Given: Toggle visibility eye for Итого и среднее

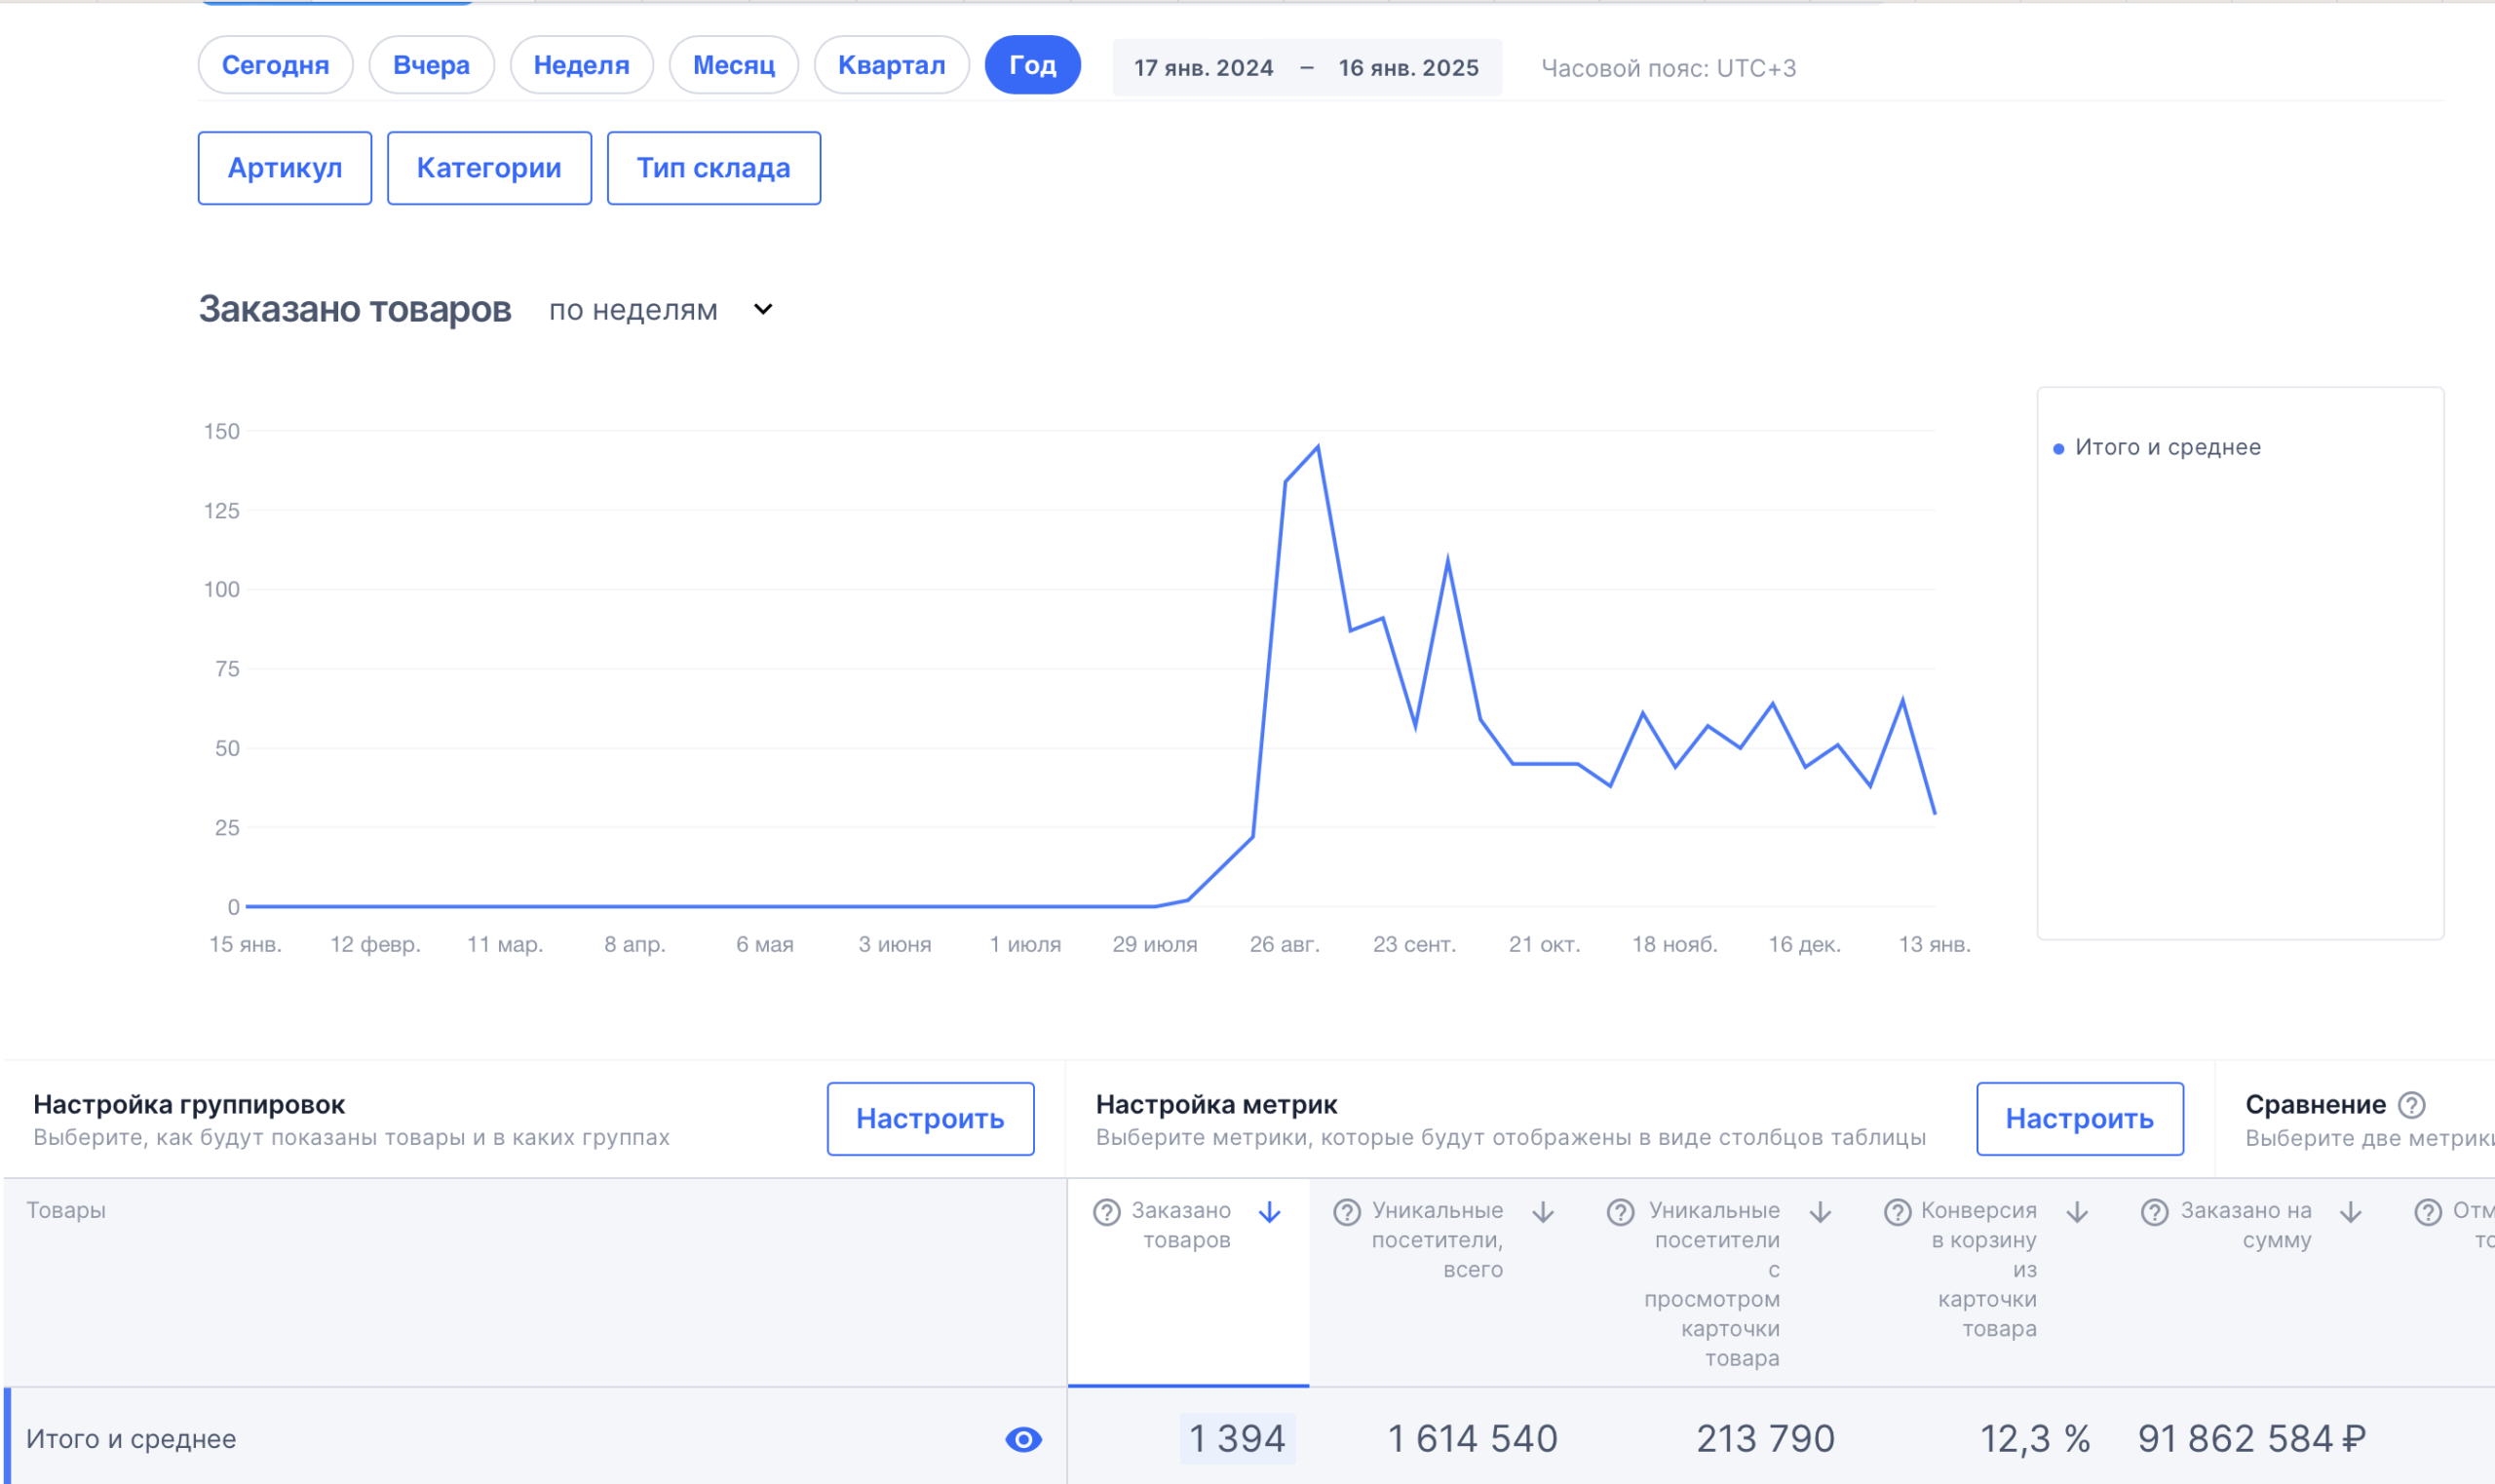Looking at the screenshot, I should point(1023,1439).
